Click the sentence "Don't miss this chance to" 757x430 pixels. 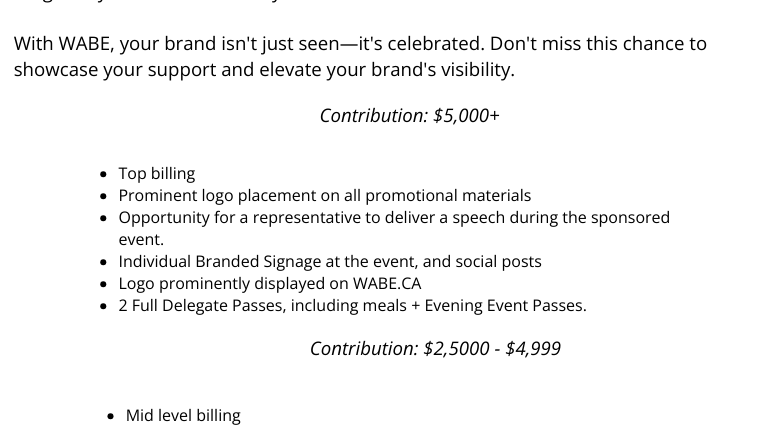point(598,44)
